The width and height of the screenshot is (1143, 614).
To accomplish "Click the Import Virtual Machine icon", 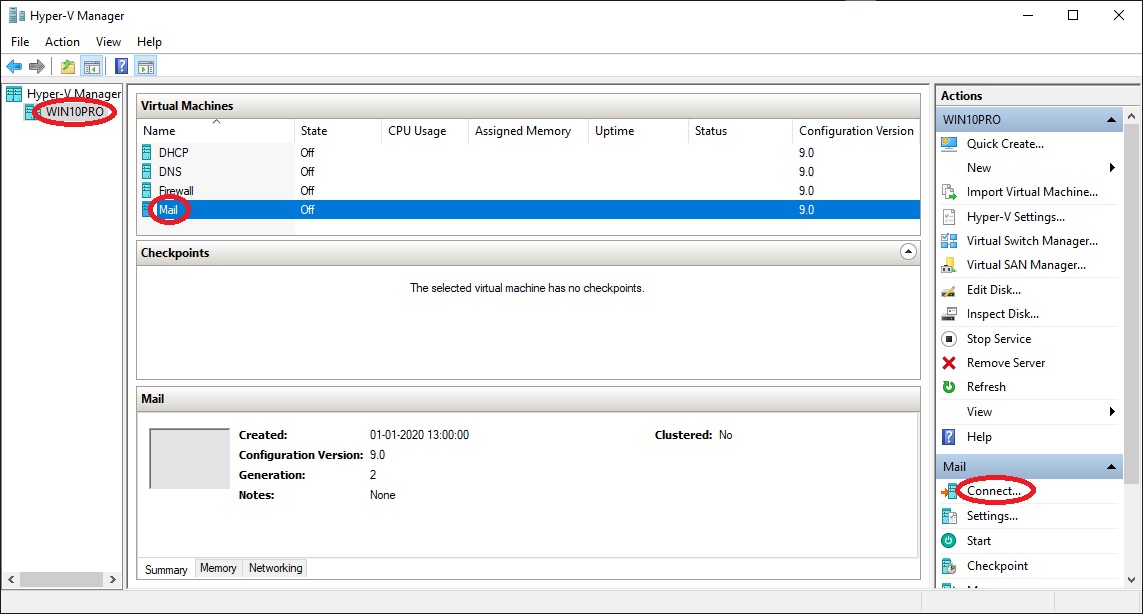I will click(x=949, y=193).
